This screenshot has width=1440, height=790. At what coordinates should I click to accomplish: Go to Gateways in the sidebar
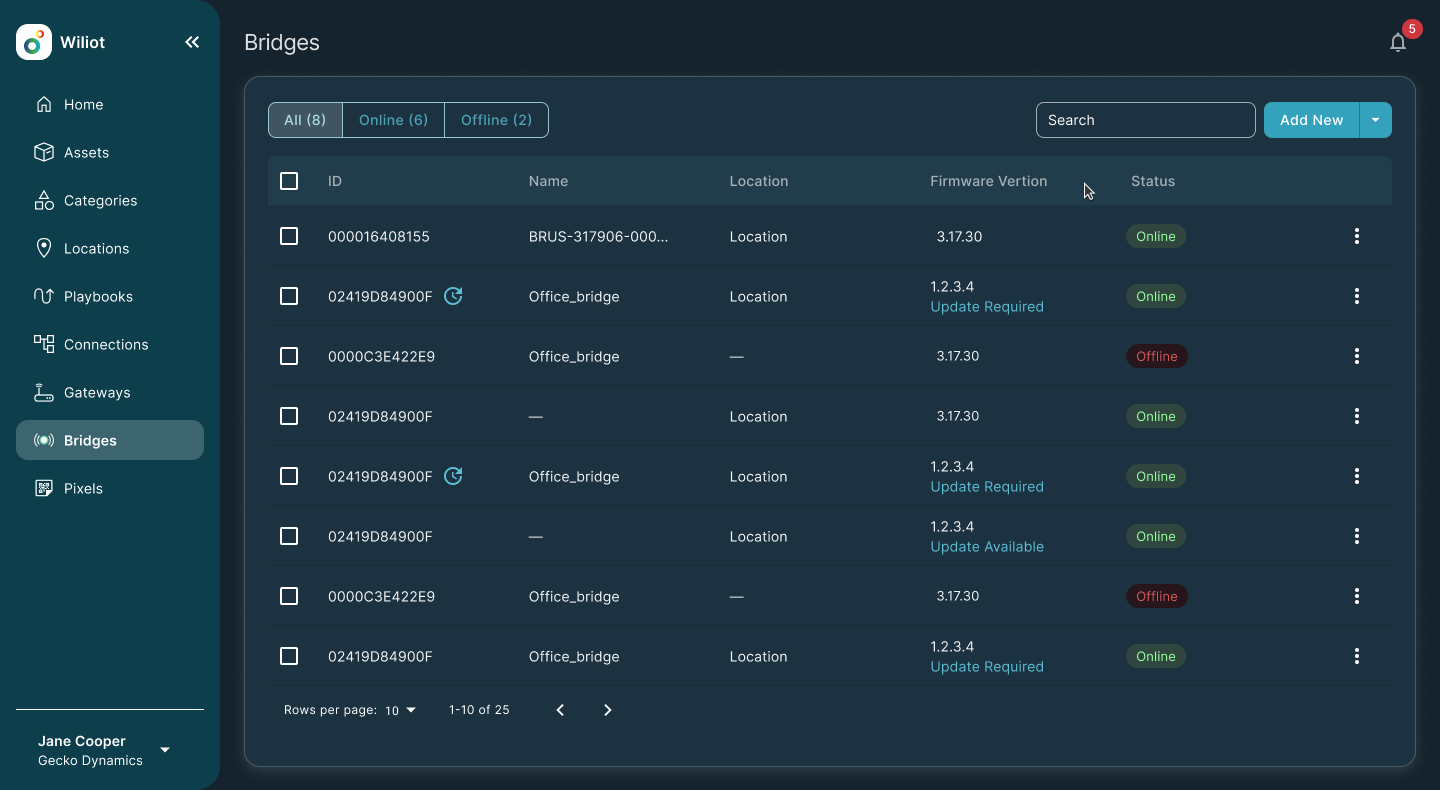(x=110, y=392)
